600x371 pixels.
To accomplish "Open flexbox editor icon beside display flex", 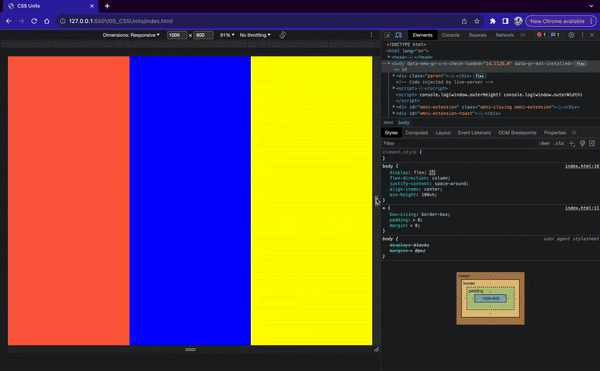I will click(432, 172).
